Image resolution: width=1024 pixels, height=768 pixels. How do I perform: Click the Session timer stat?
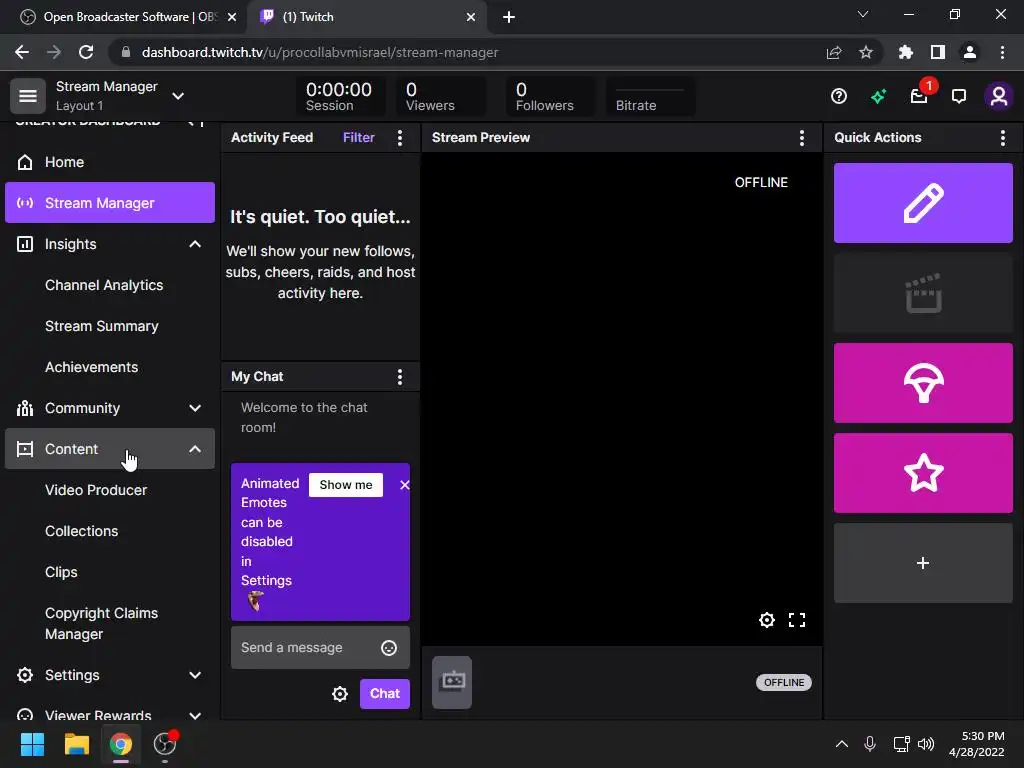pyautogui.click(x=339, y=97)
